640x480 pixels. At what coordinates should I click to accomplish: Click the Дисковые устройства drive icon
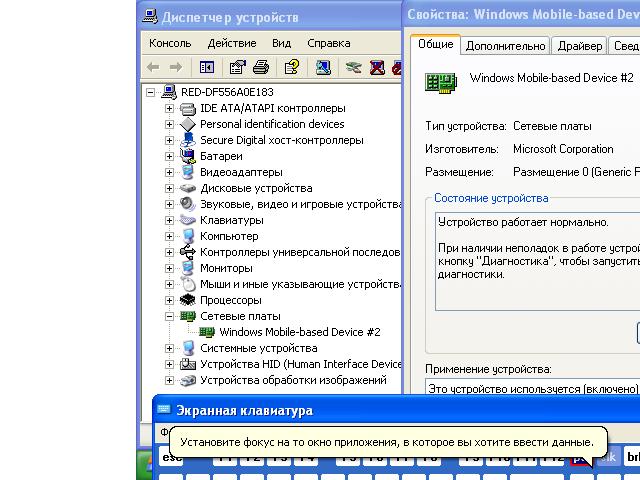pyautogui.click(x=188, y=189)
